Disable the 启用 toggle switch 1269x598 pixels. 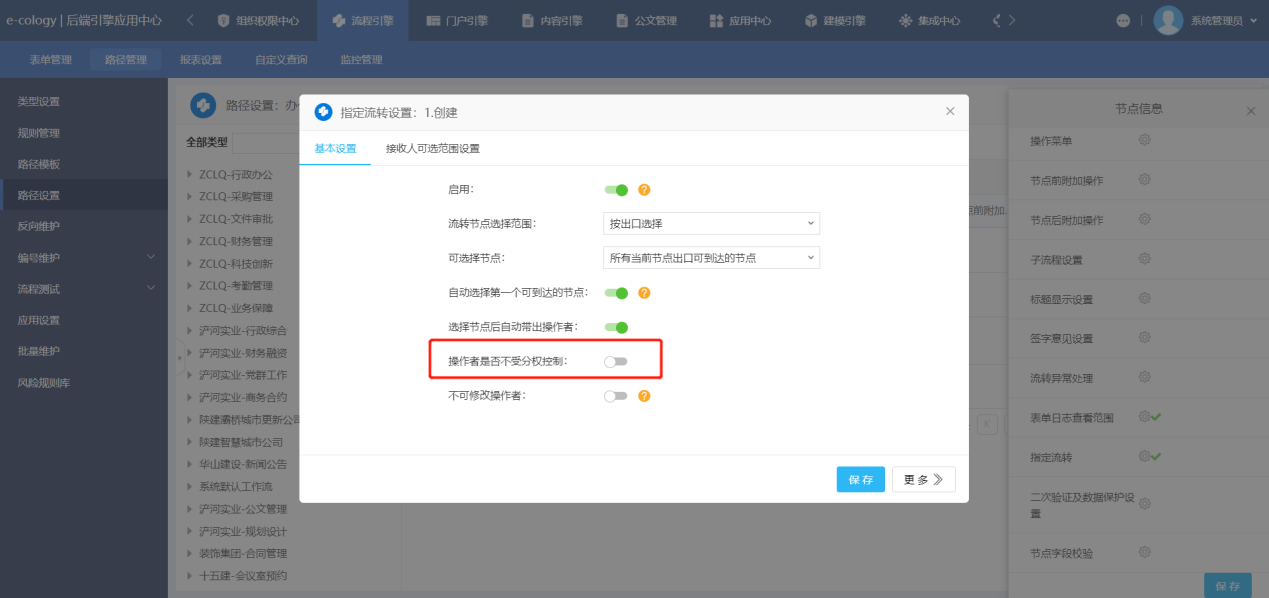pos(616,189)
